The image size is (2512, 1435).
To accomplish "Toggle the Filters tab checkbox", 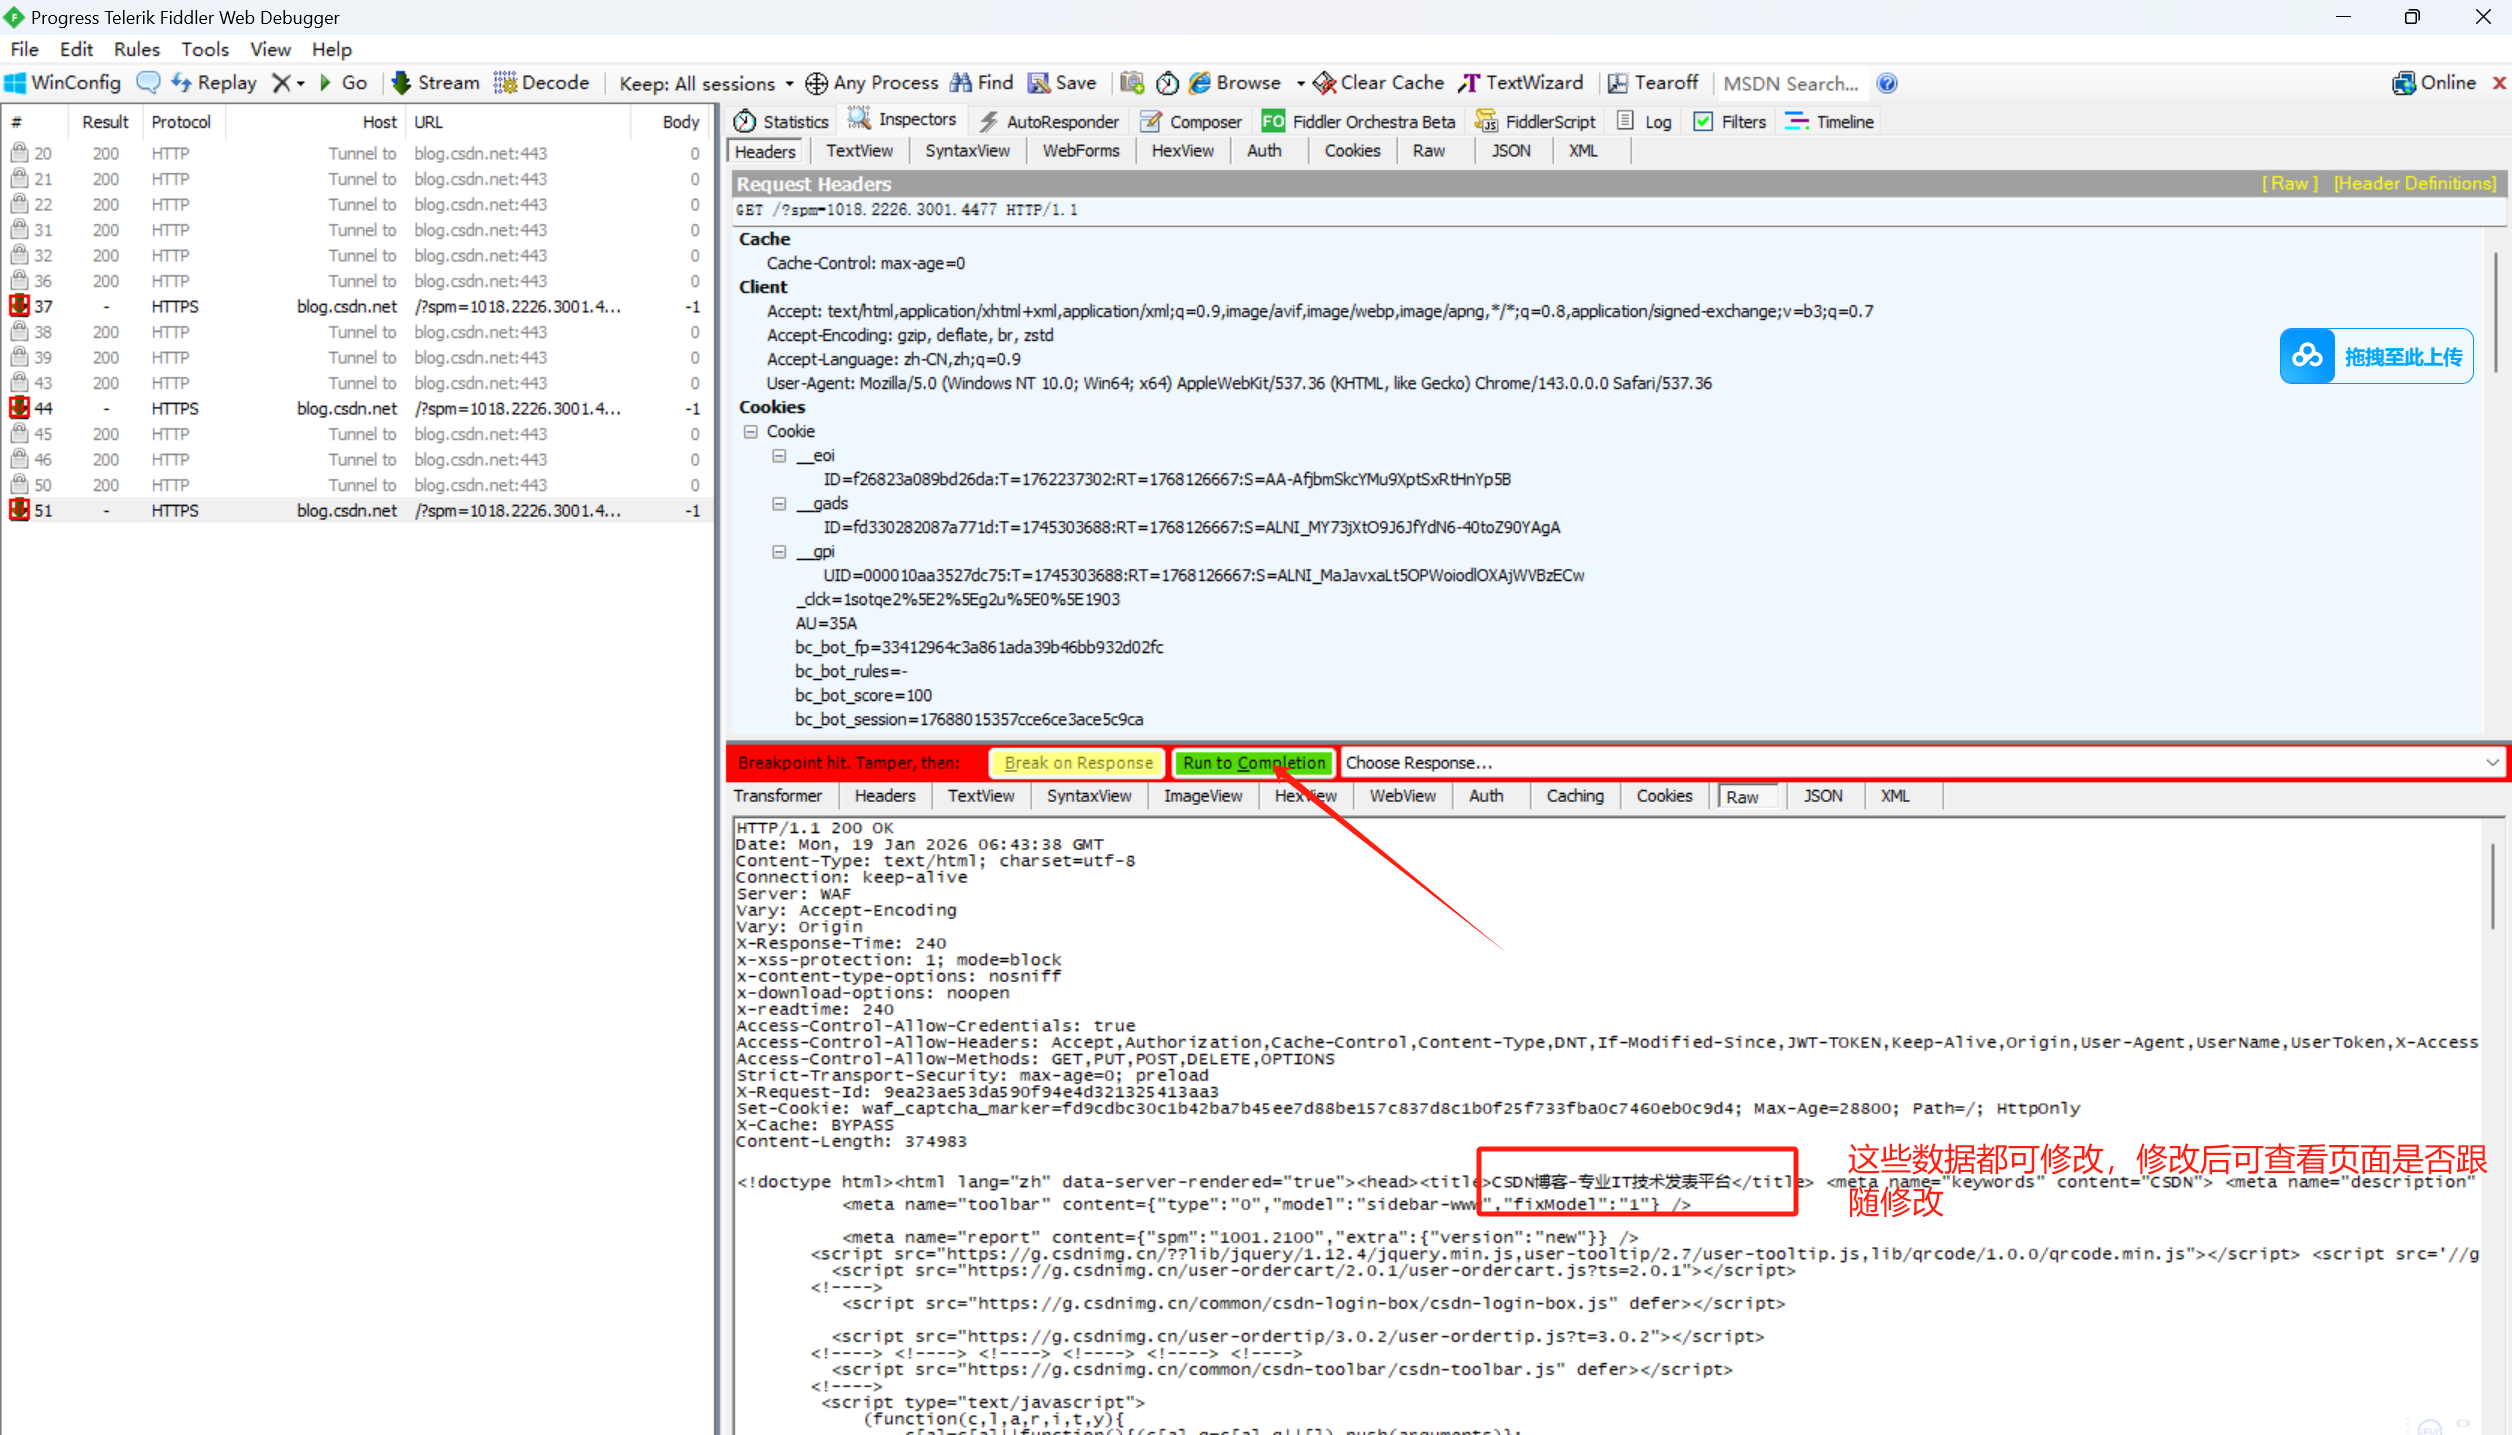I will 1703,122.
